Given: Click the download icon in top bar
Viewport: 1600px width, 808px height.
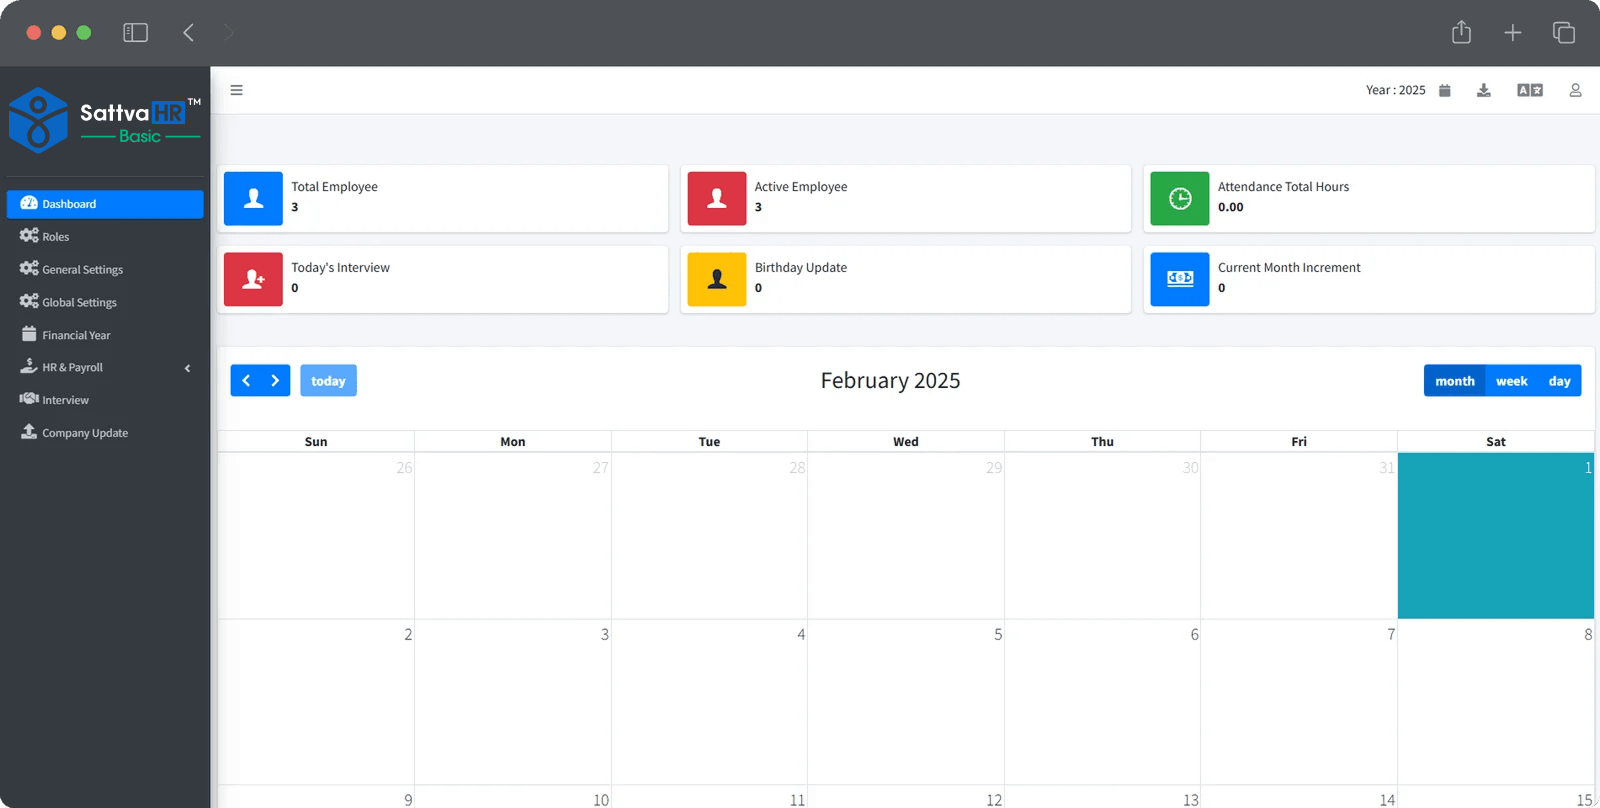Looking at the screenshot, I should point(1484,90).
